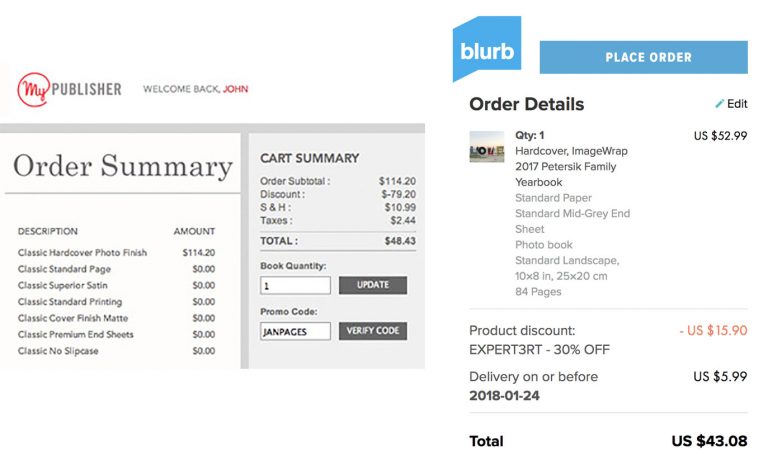The height and width of the screenshot is (470, 768).
Task: Select Classic Hardcover Photo Finish row
Action: click(116, 253)
